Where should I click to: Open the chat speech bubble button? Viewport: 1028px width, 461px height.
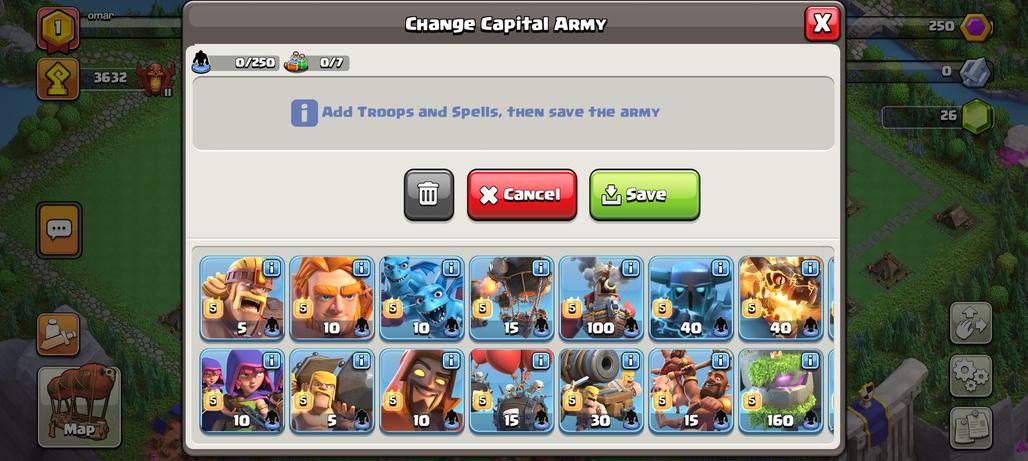click(59, 230)
